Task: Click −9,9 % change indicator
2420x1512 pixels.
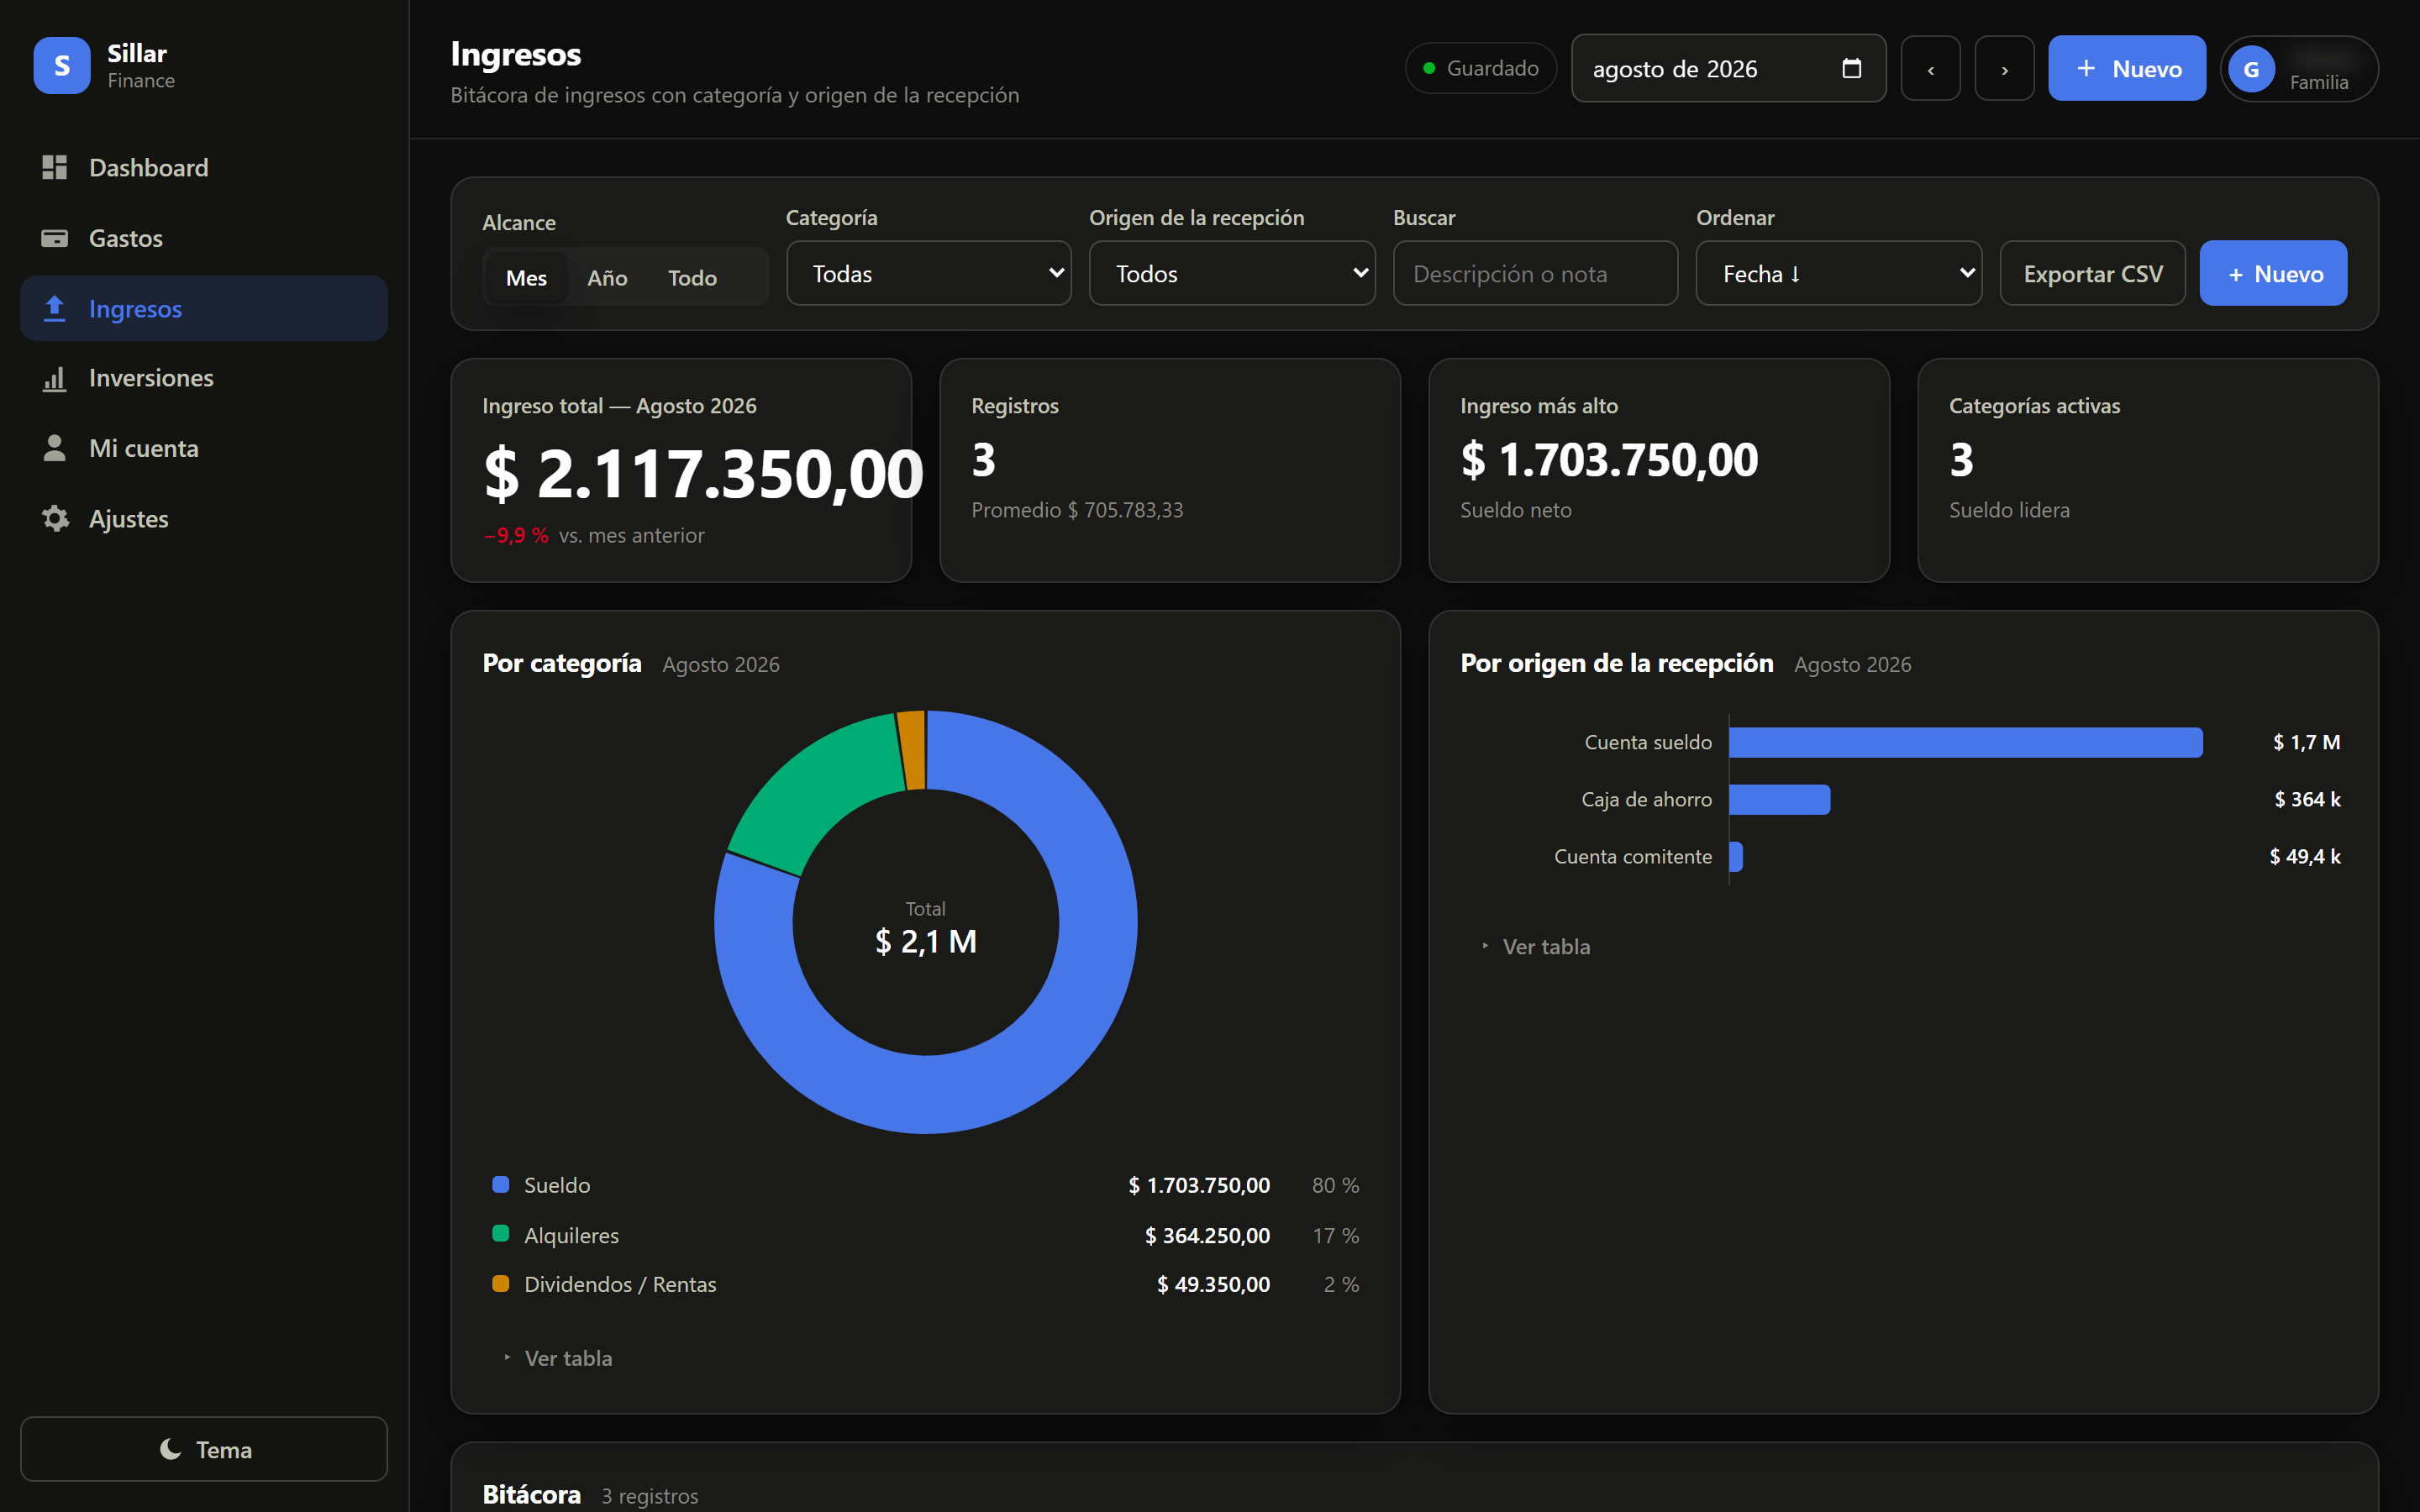Action: (x=516, y=535)
